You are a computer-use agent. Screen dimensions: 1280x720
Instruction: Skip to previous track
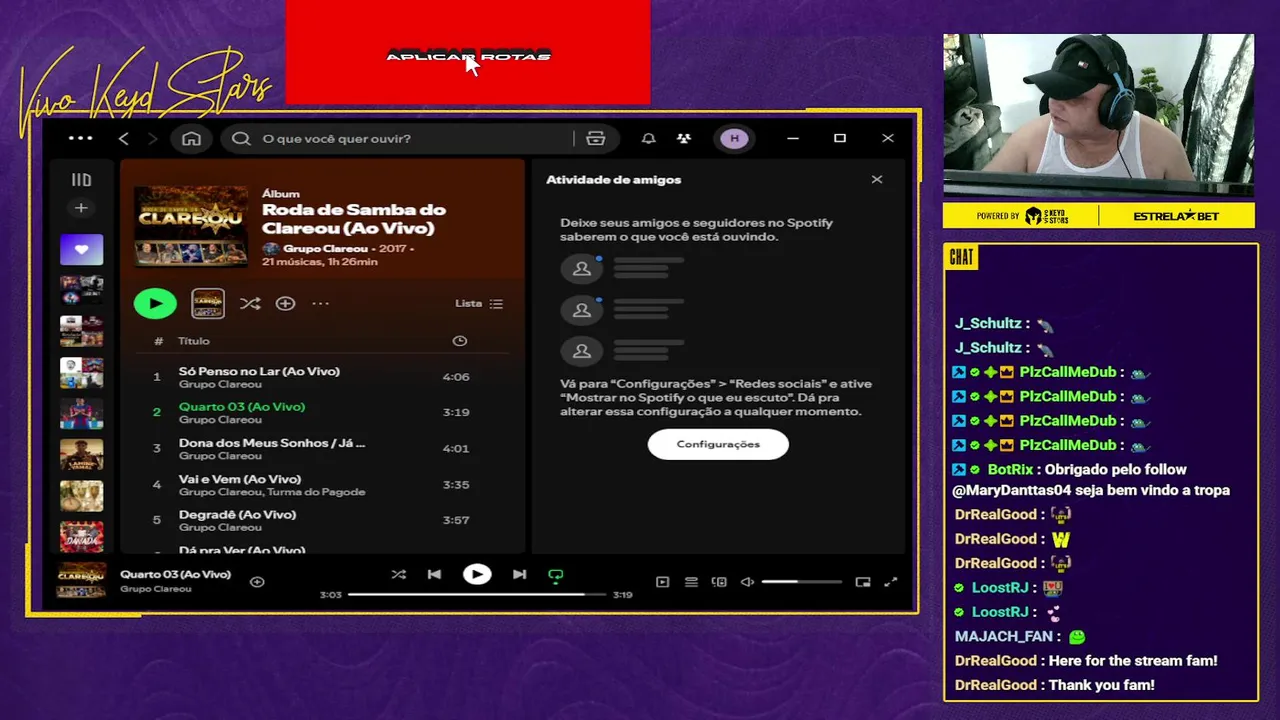point(434,574)
